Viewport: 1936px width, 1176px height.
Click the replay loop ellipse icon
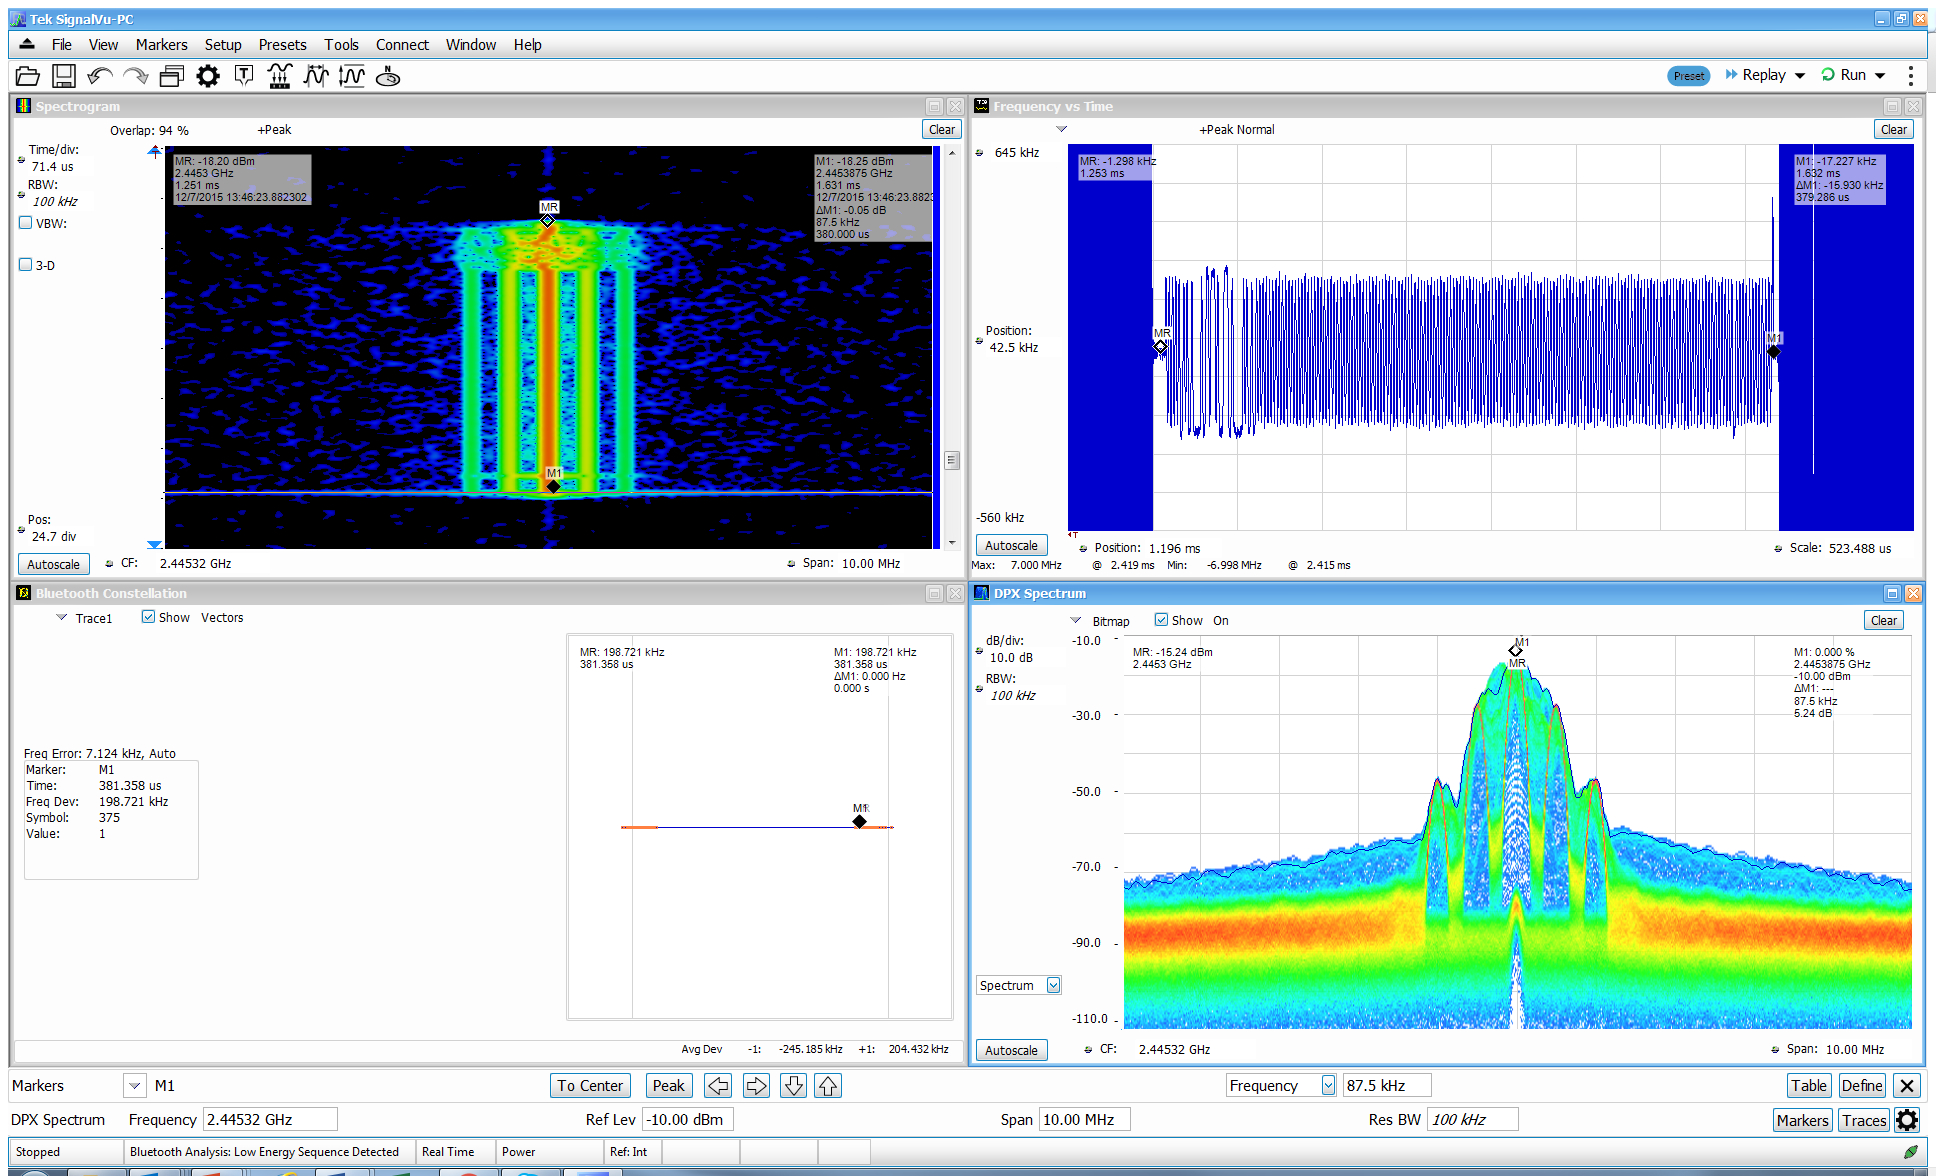tap(388, 76)
